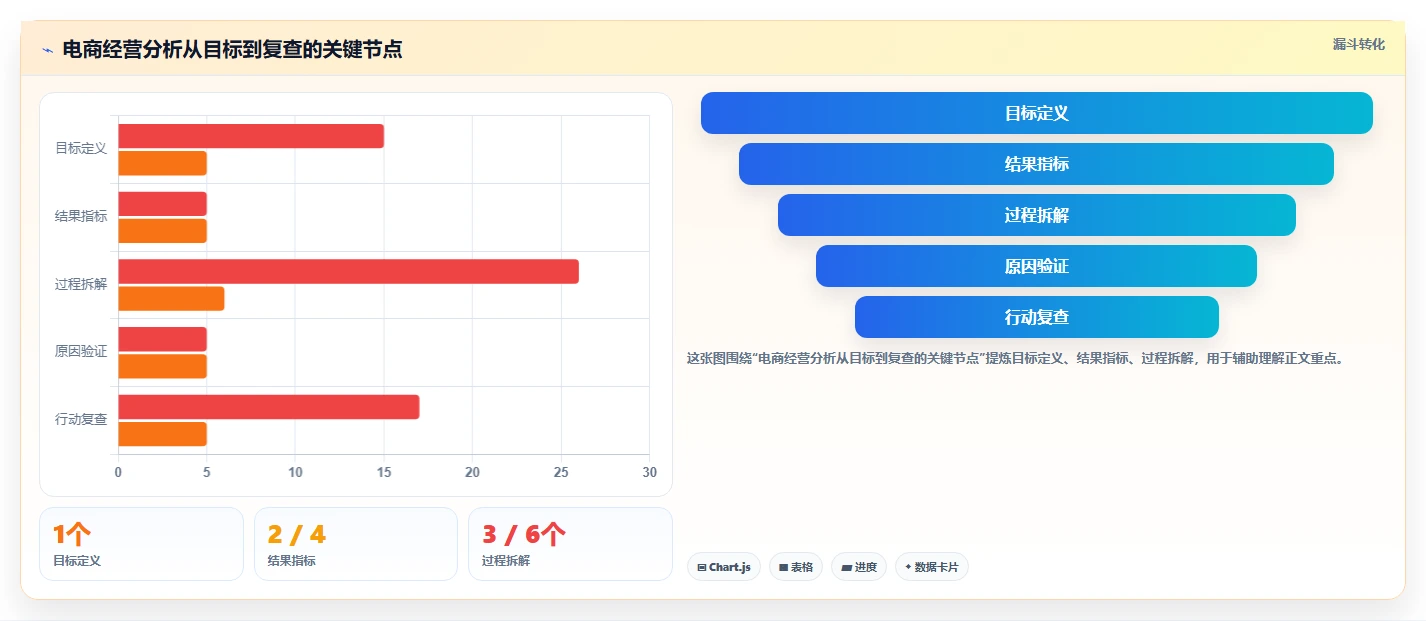Click the red bar for 目标定义

(251, 136)
